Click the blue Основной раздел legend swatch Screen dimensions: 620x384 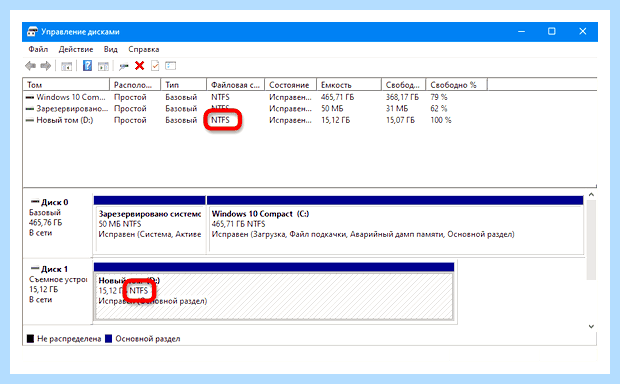pos(108,339)
